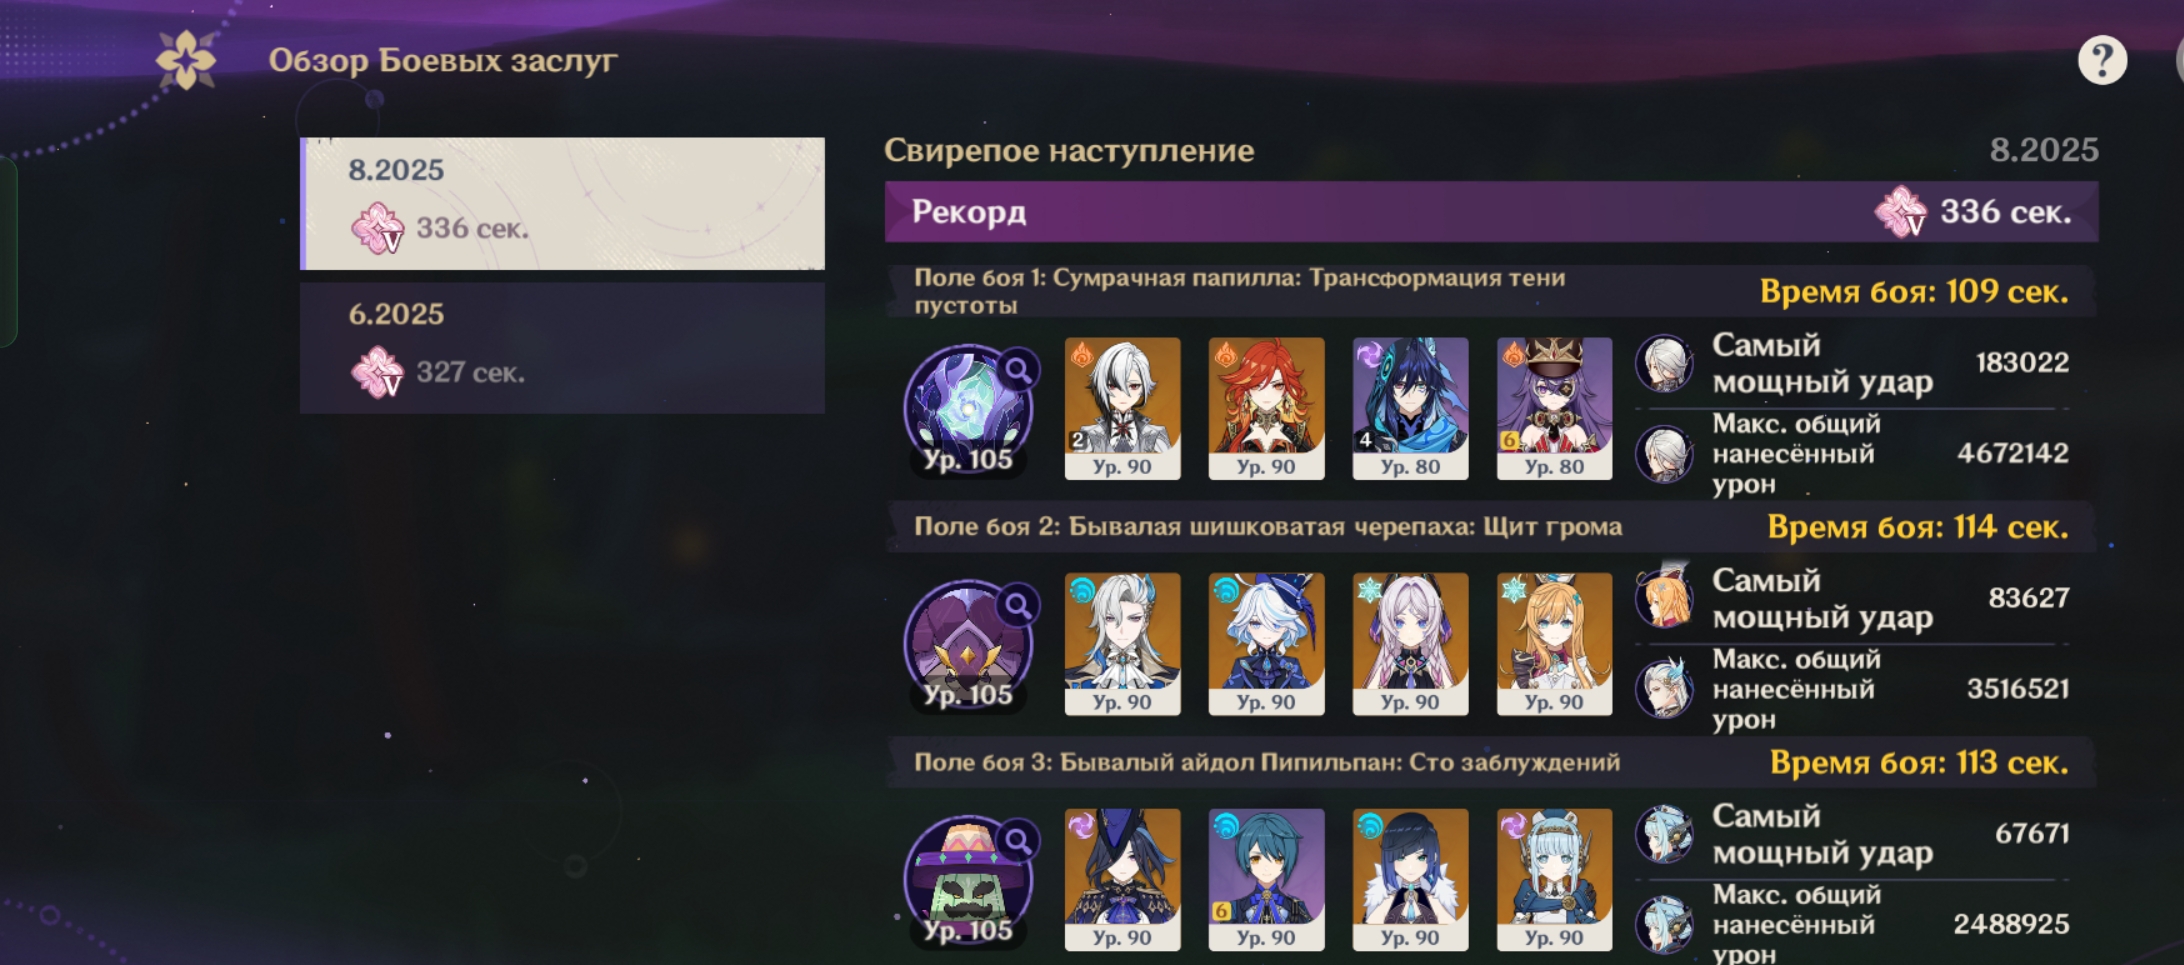Inspect the battlefield 1 boss magnifier icon
The height and width of the screenshot is (965, 2184).
pos(1018,371)
